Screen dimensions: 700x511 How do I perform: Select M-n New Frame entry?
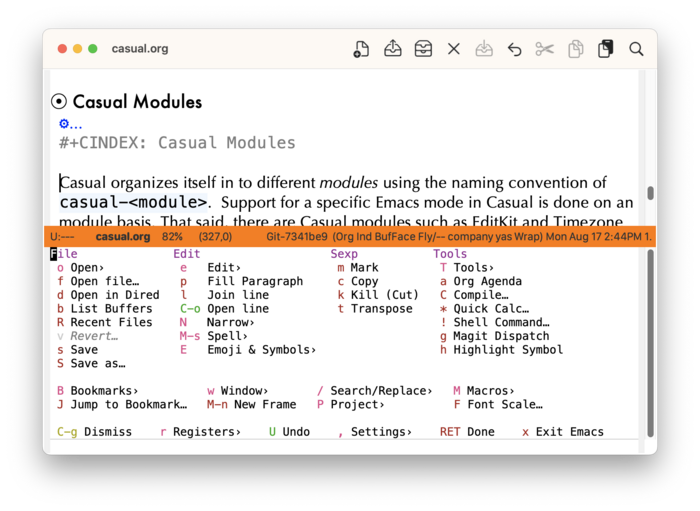[x=251, y=404]
